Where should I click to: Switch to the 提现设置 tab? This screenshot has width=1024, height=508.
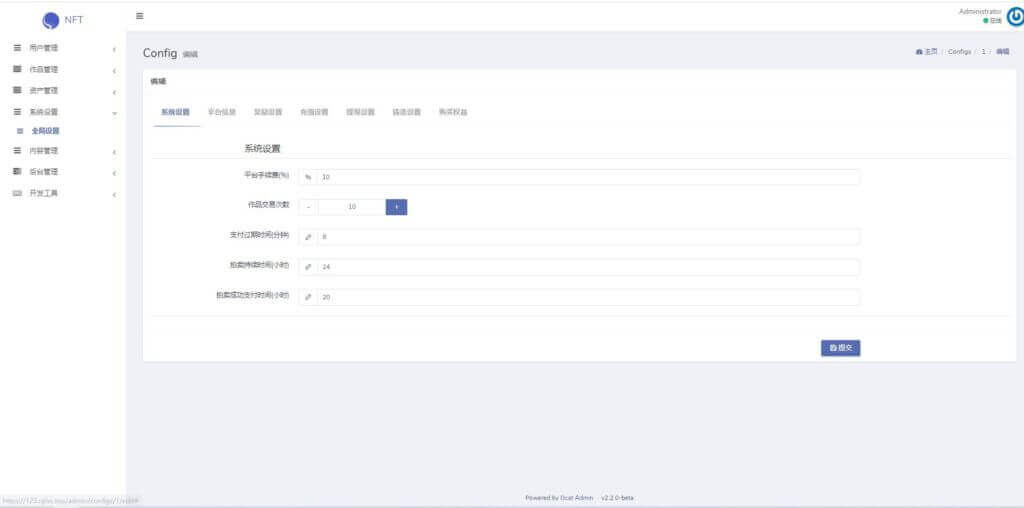tap(360, 112)
